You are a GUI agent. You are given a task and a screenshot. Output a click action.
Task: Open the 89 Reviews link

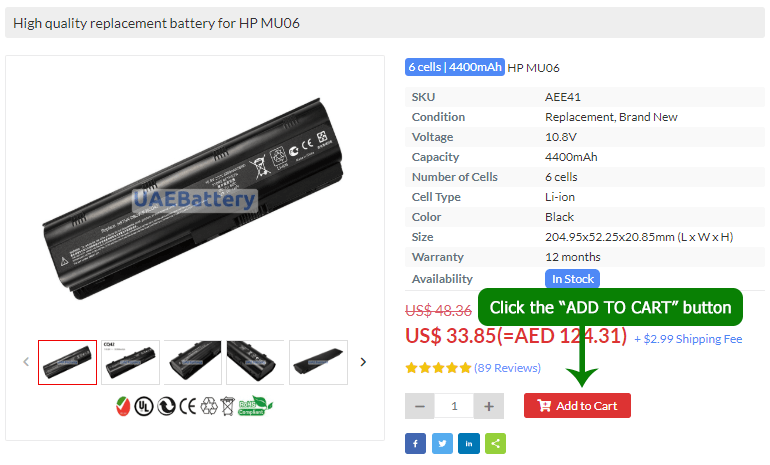coord(507,368)
